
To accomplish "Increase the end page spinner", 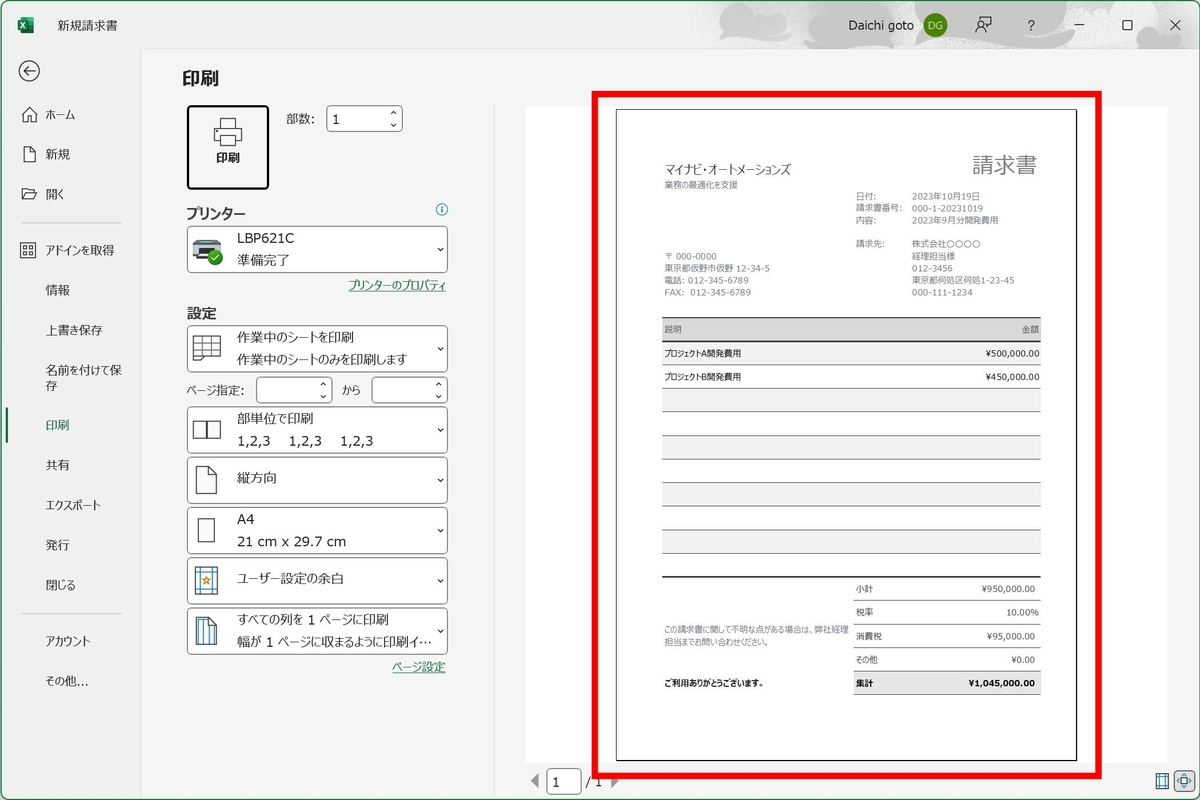I will [440, 384].
